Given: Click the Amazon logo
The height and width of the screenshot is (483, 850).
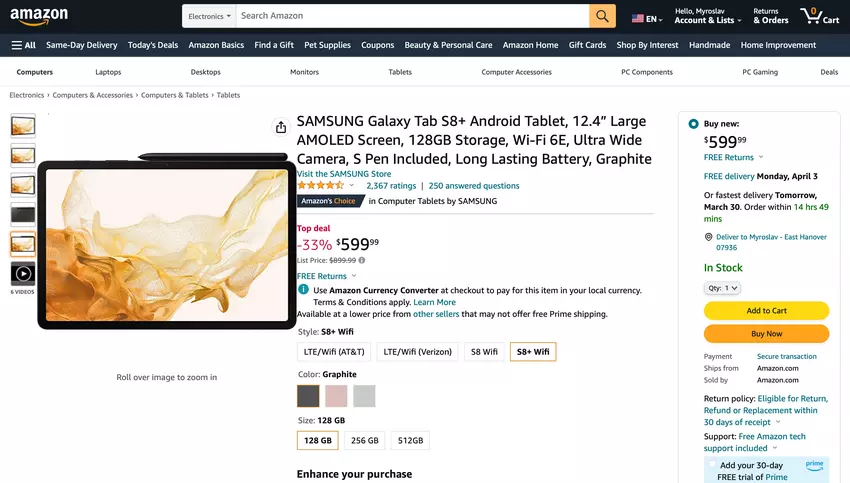Looking at the screenshot, I should tap(40, 17).
